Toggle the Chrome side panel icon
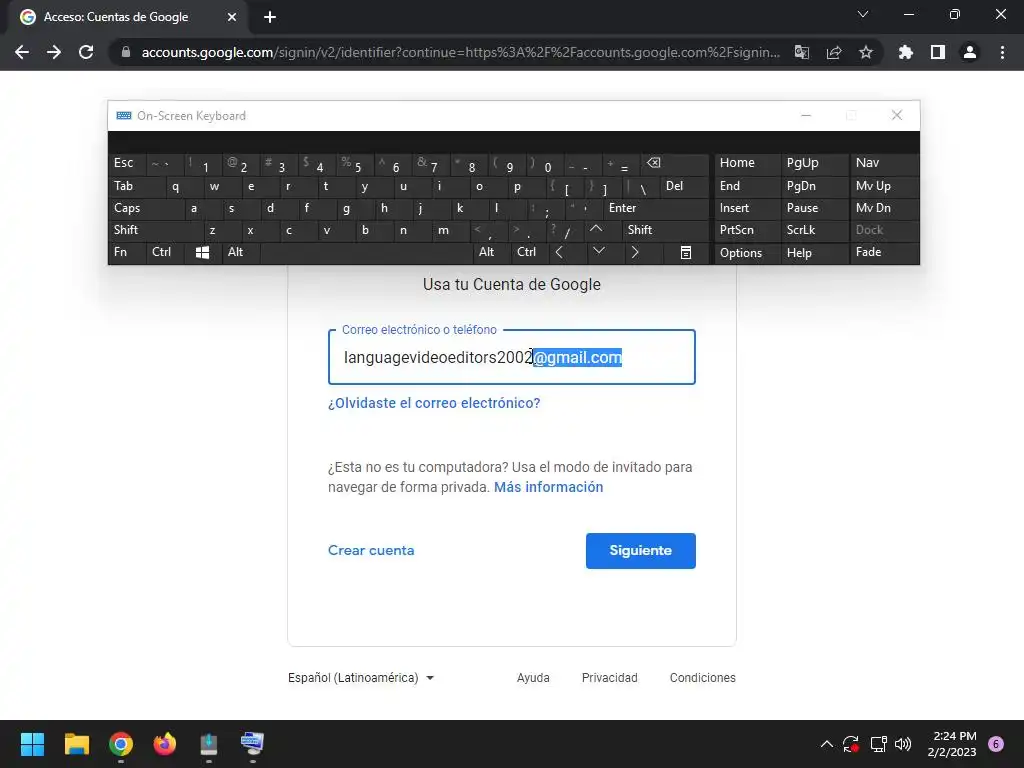1024x768 pixels. pos(938,52)
